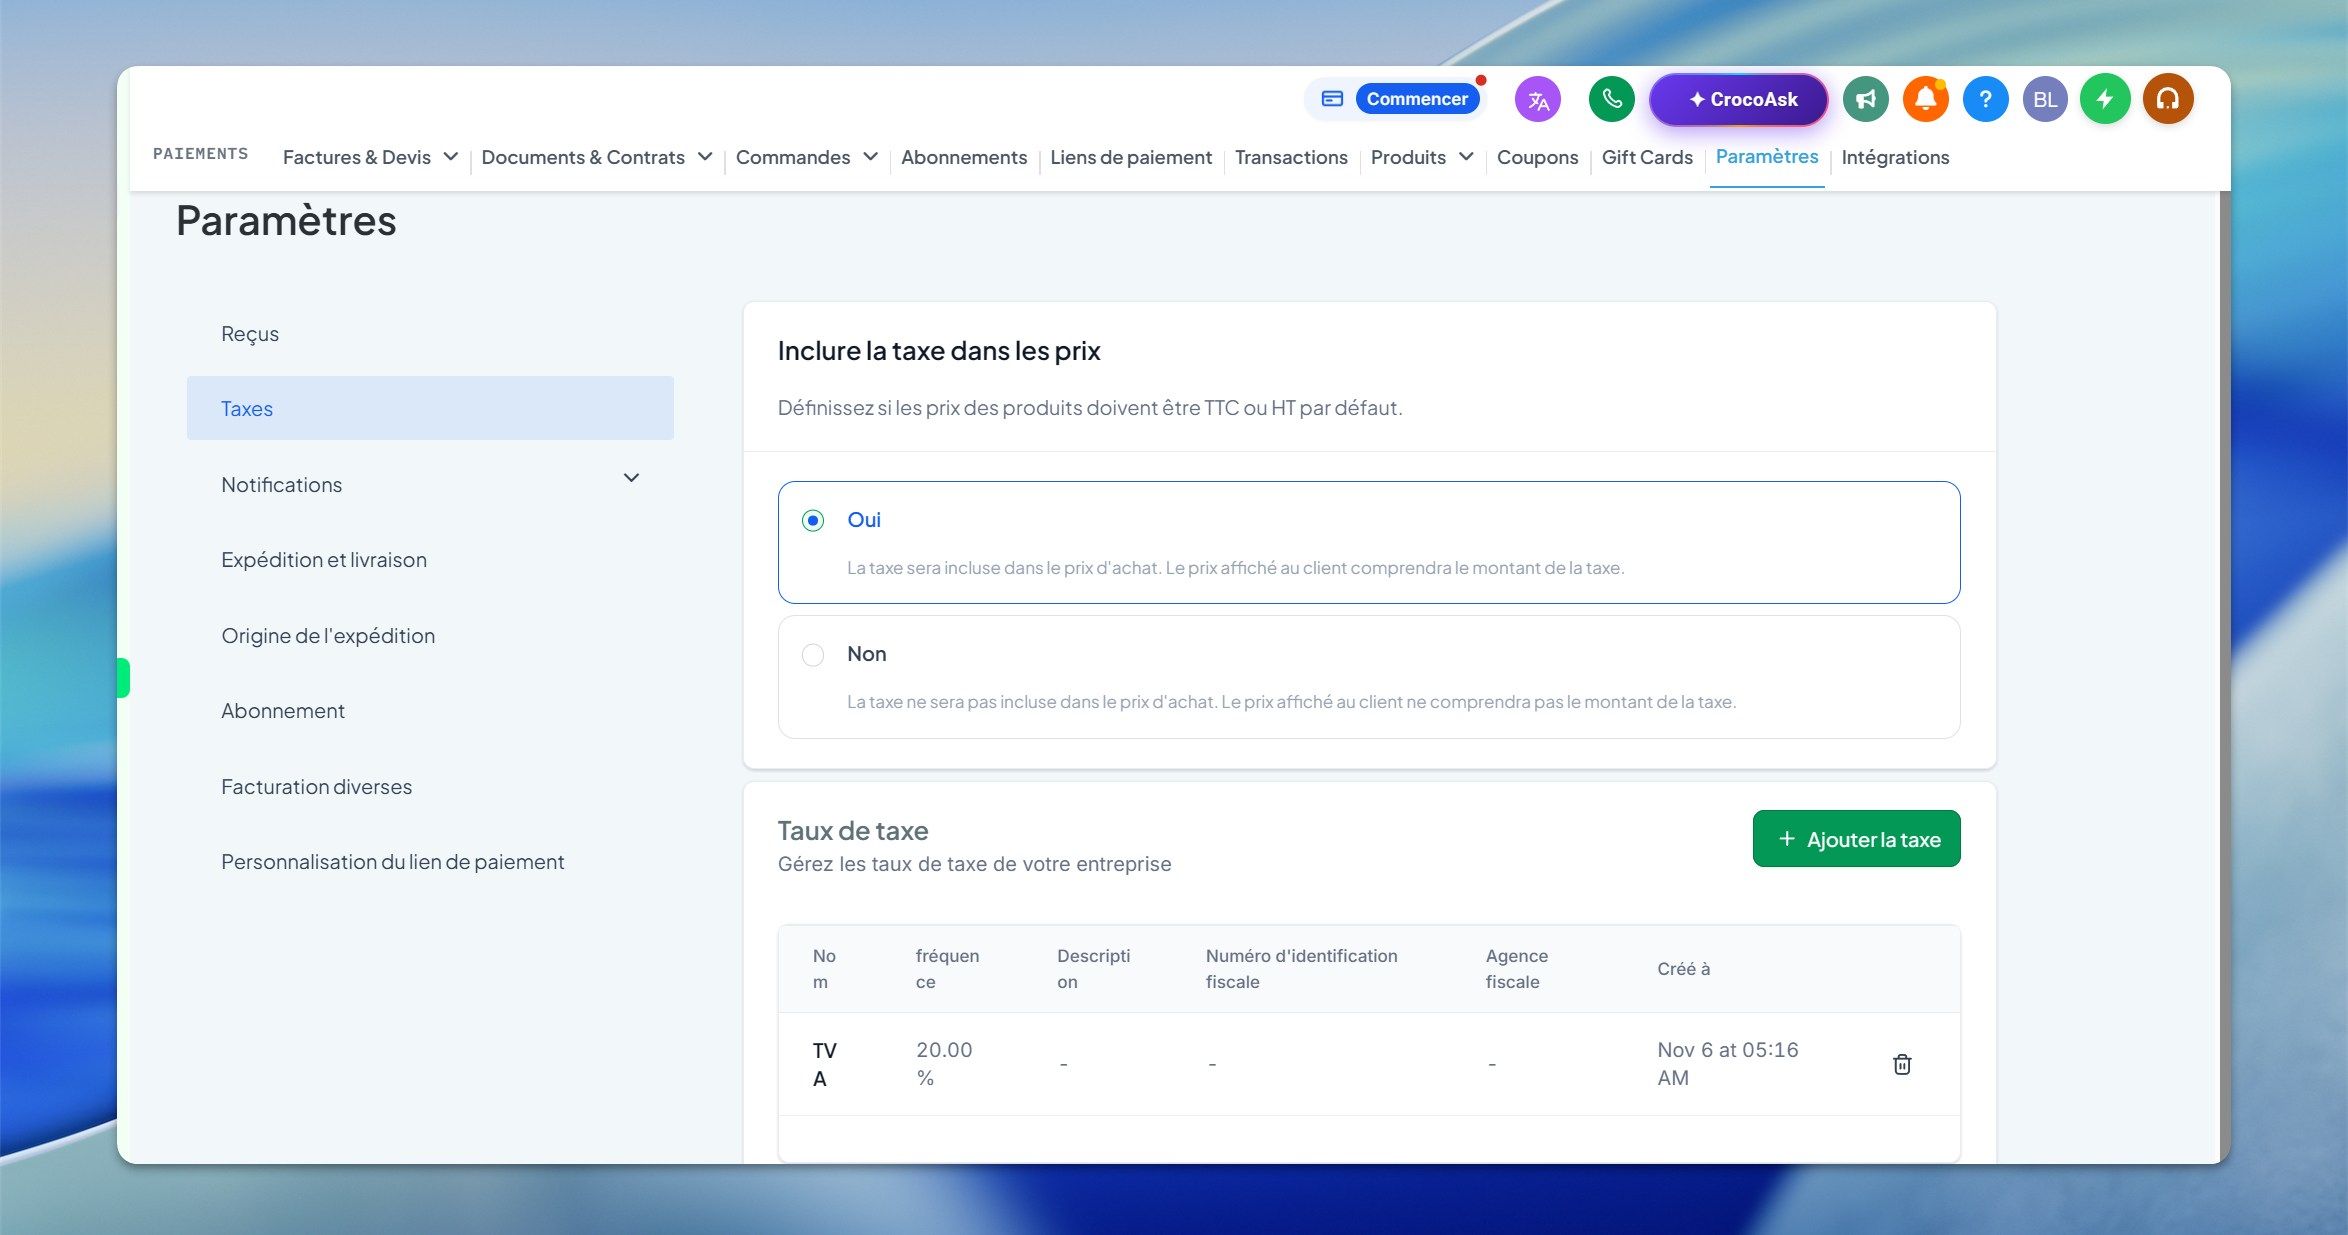Image resolution: width=2348 pixels, height=1235 pixels.
Task: Open the orange notifications bell
Action: click(1926, 100)
